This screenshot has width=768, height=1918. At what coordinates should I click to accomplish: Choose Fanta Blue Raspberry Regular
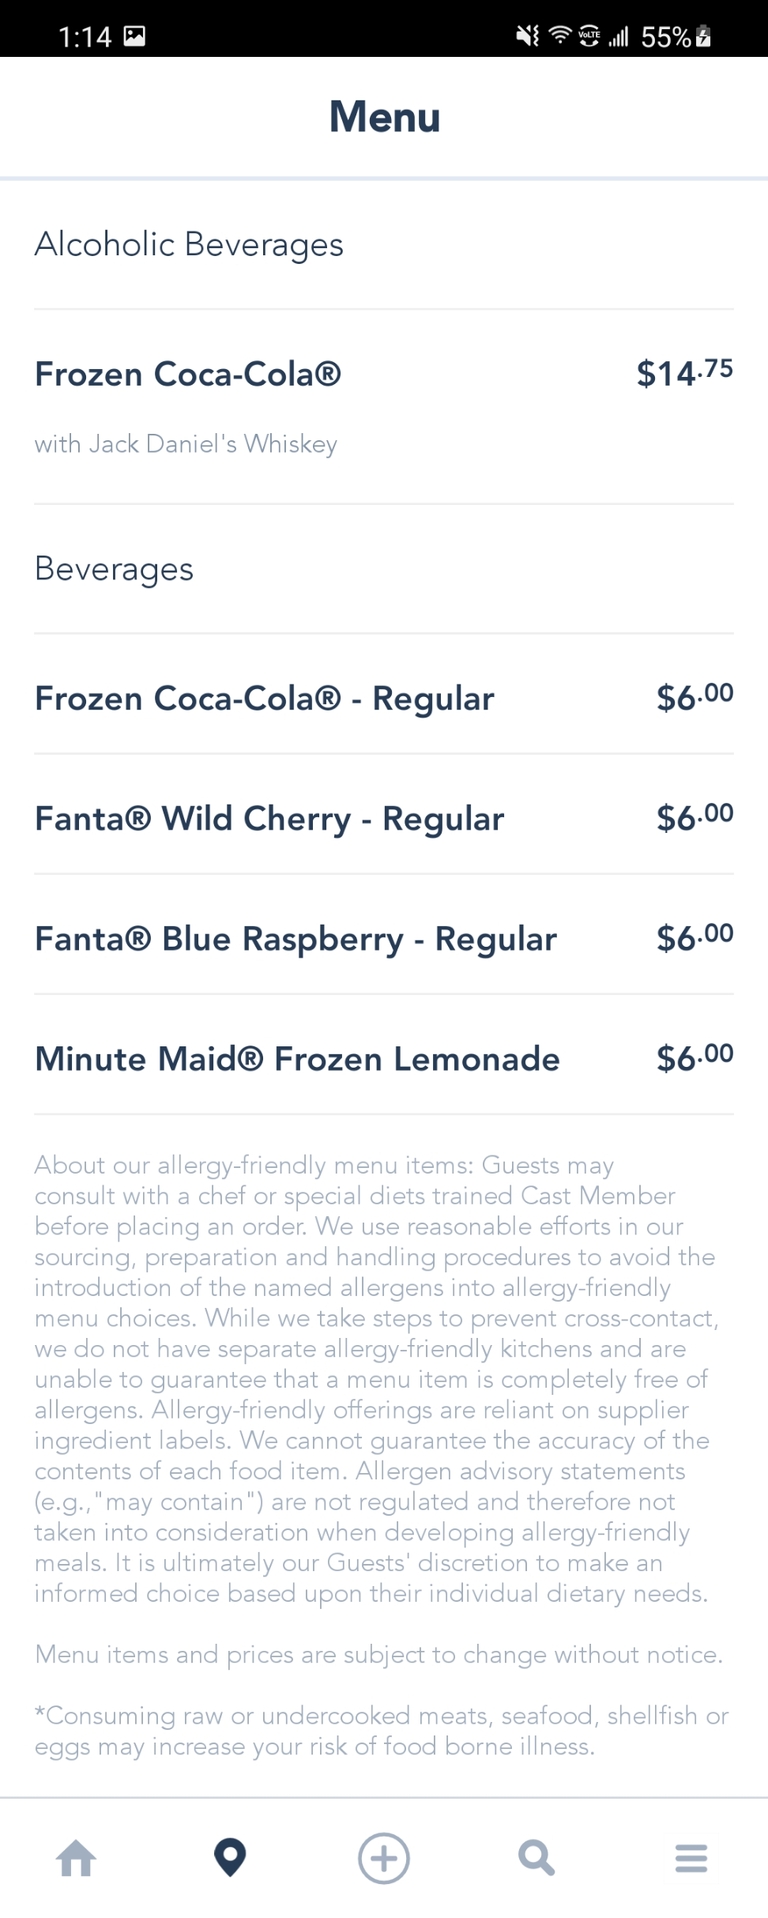click(295, 938)
